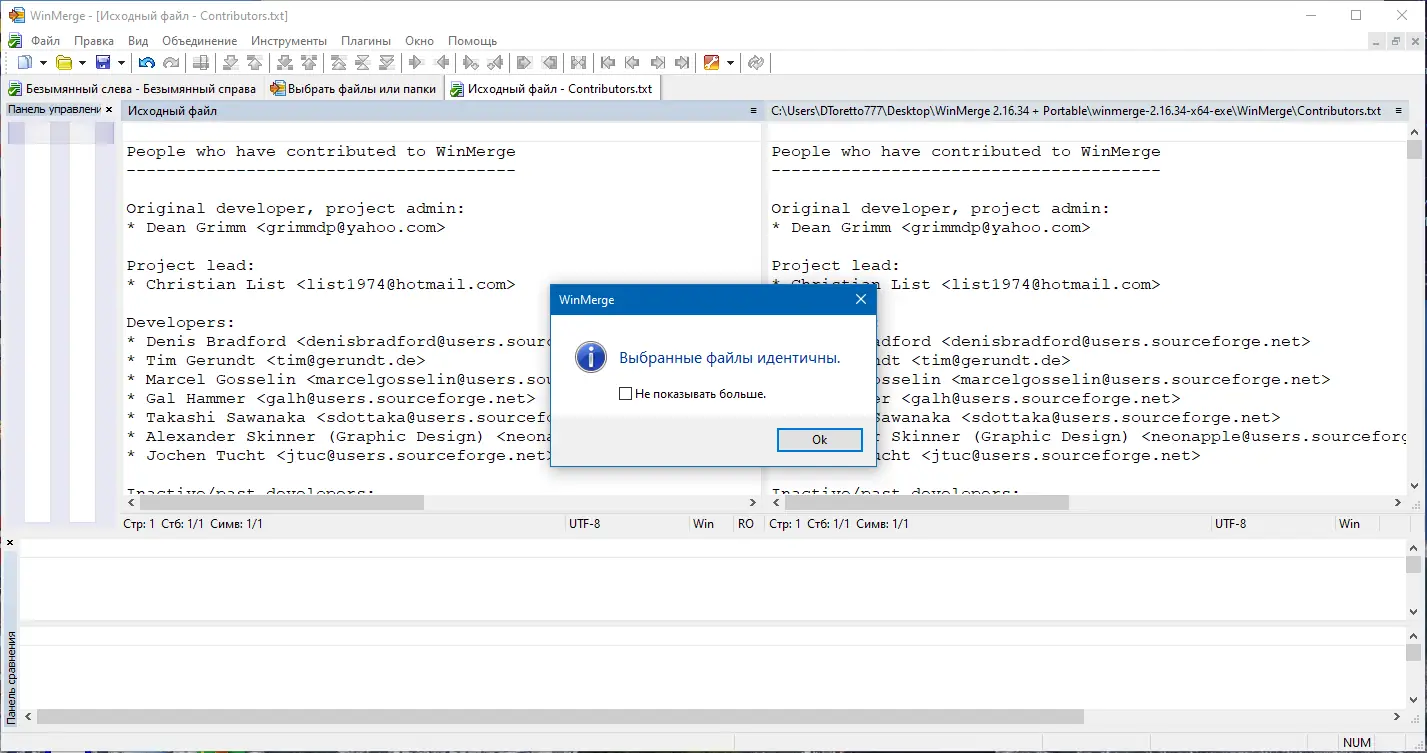Click the Save floppy disk icon
1427x753 pixels.
[103, 62]
